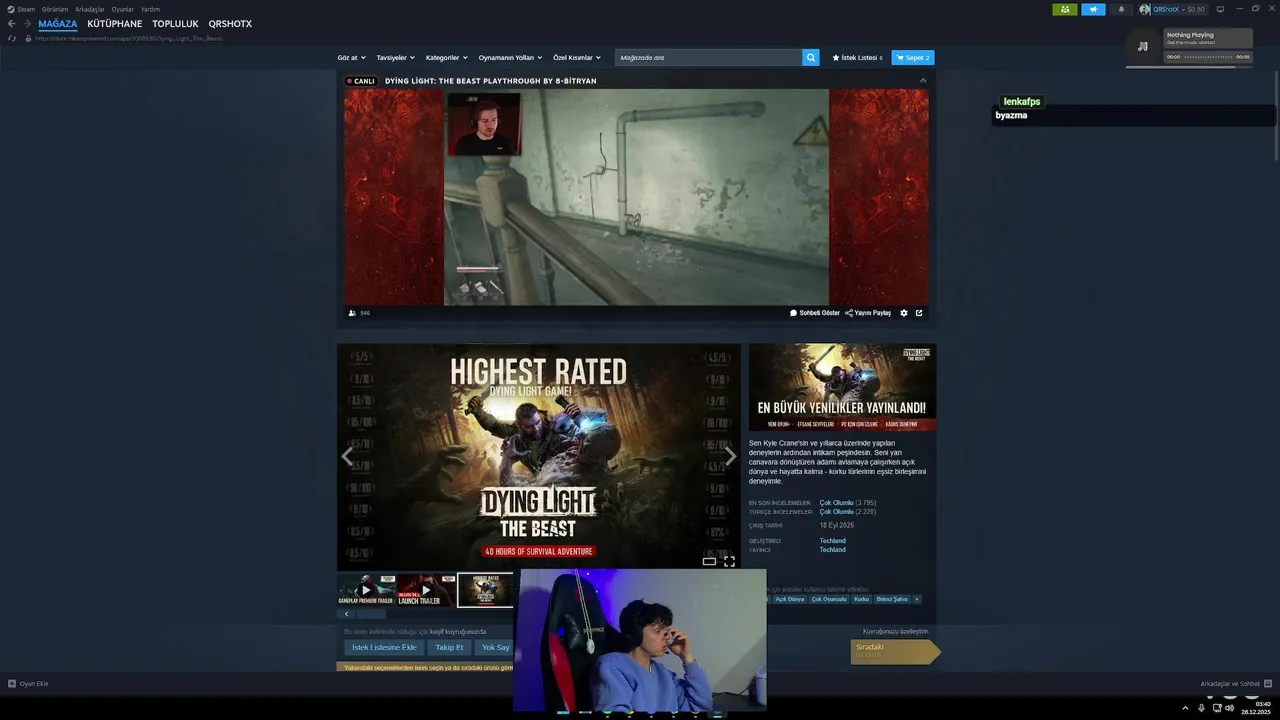
Task: Switch to the KÜTÜPHANE tab
Action: click(115, 24)
